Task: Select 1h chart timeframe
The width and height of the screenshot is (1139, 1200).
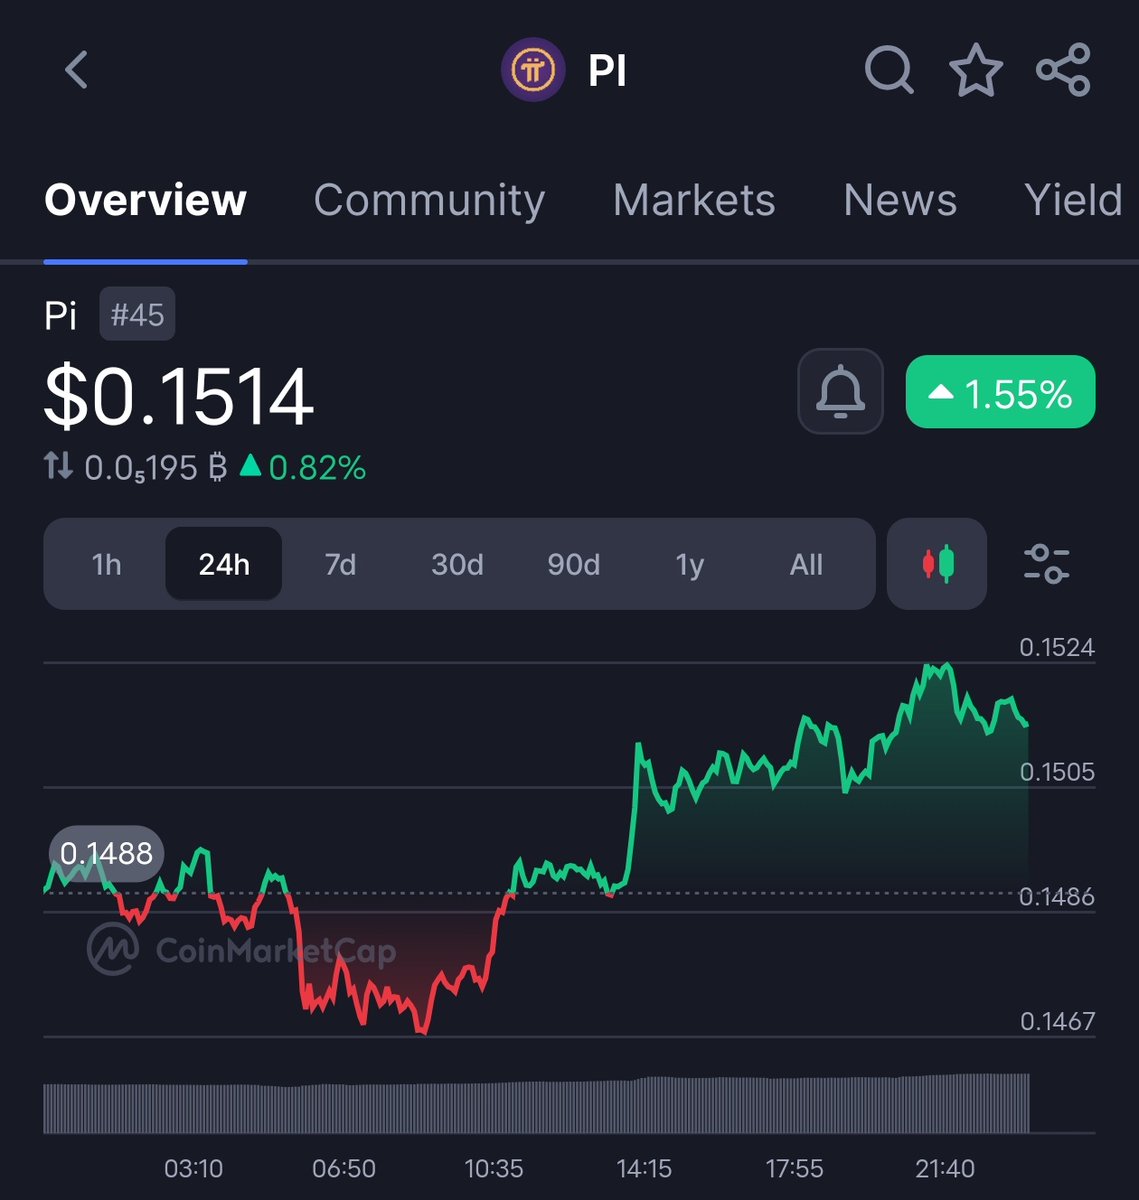Action: pos(106,564)
